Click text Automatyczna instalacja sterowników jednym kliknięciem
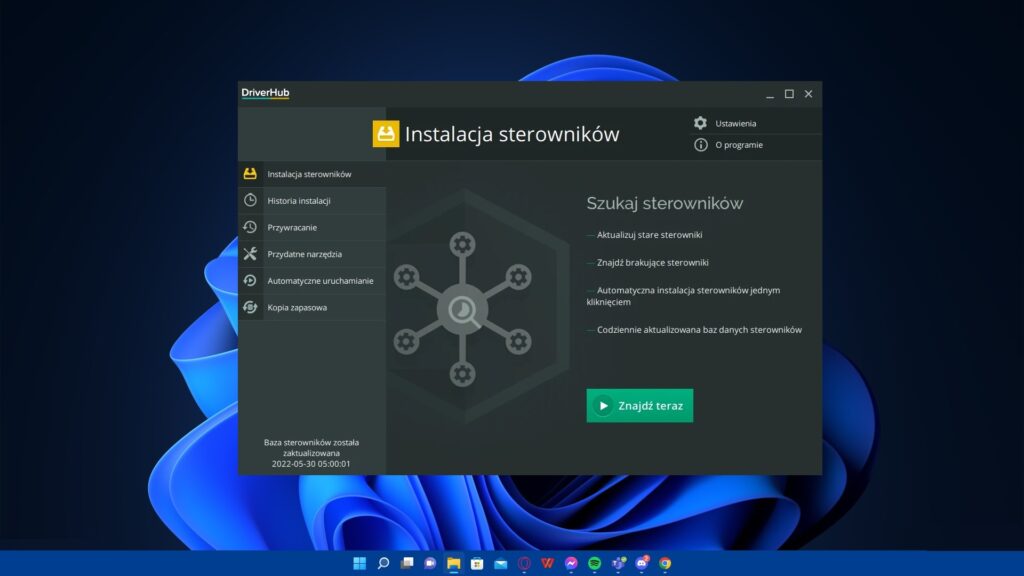The width and height of the screenshot is (1024, 576). point(683,296)
